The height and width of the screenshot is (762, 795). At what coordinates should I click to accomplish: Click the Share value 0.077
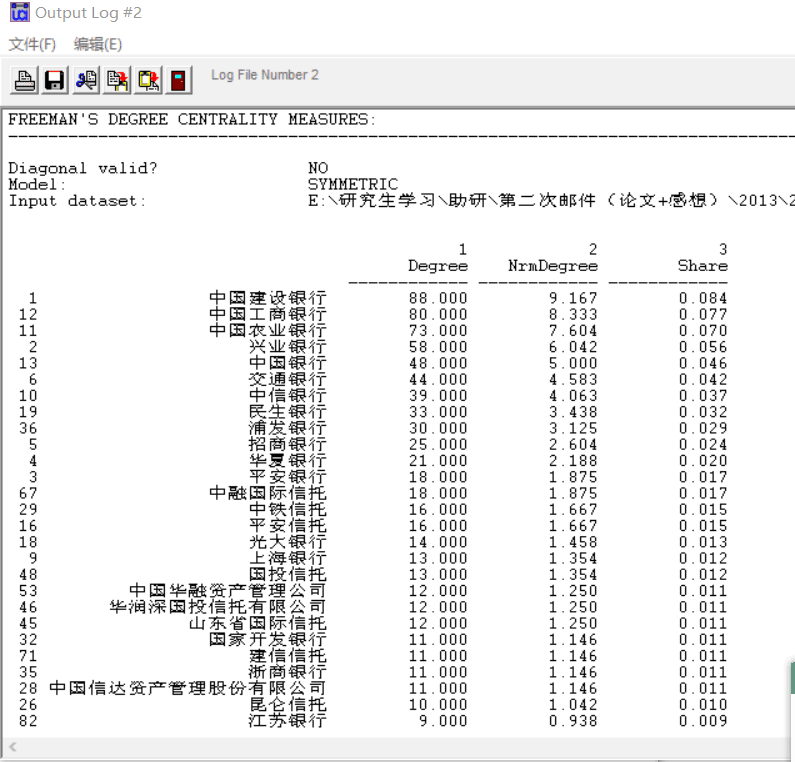point(703,314)
